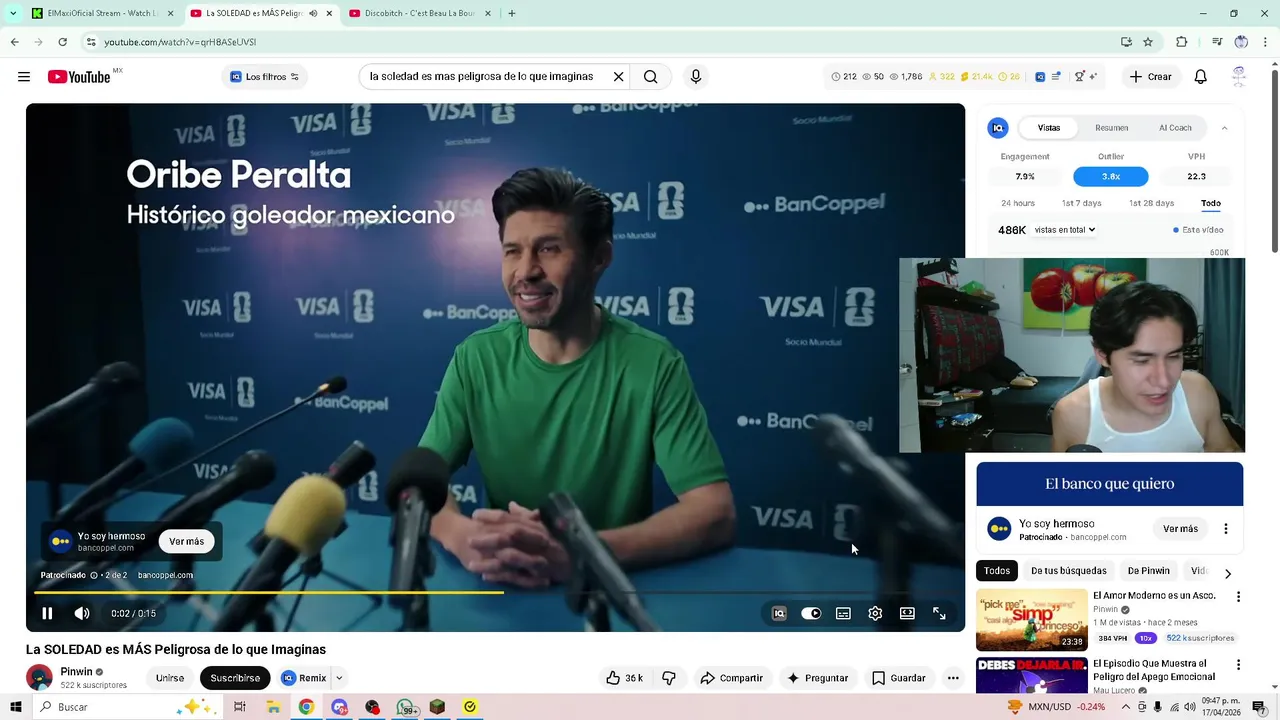This screenshot has height=720, width=1280.
Task: Open Los filtros filter button
Action: pos(264,77)
